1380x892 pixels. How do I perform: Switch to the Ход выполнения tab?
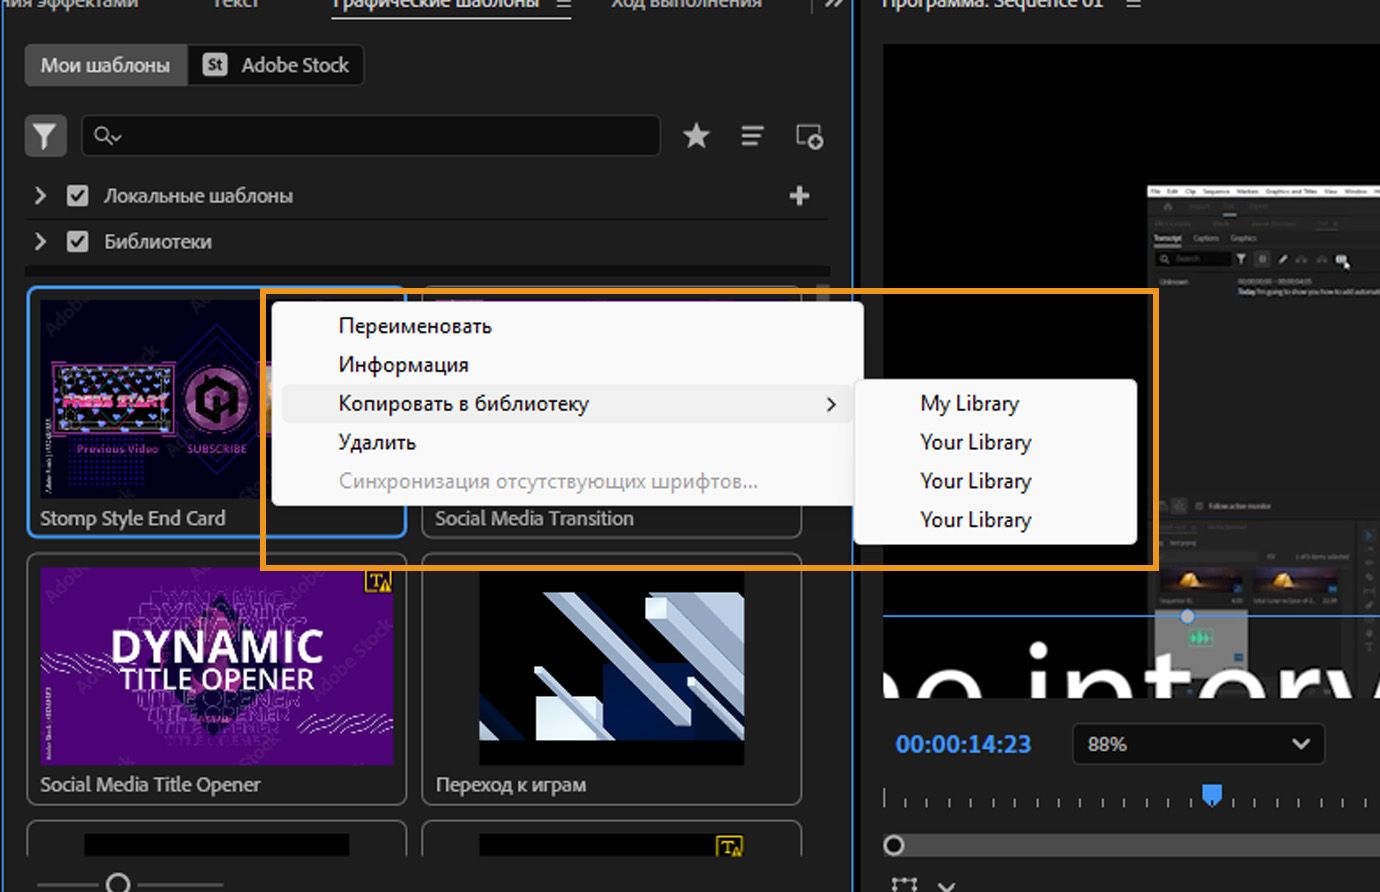(x=686, y=4)
